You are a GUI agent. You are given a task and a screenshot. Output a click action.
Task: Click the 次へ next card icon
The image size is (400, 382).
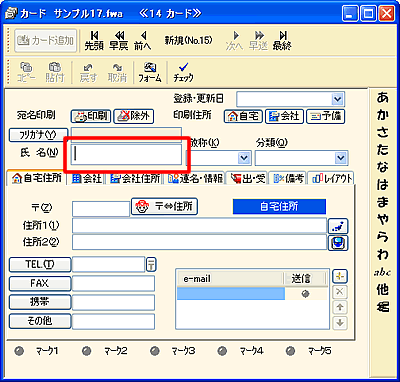coord(234,41)
